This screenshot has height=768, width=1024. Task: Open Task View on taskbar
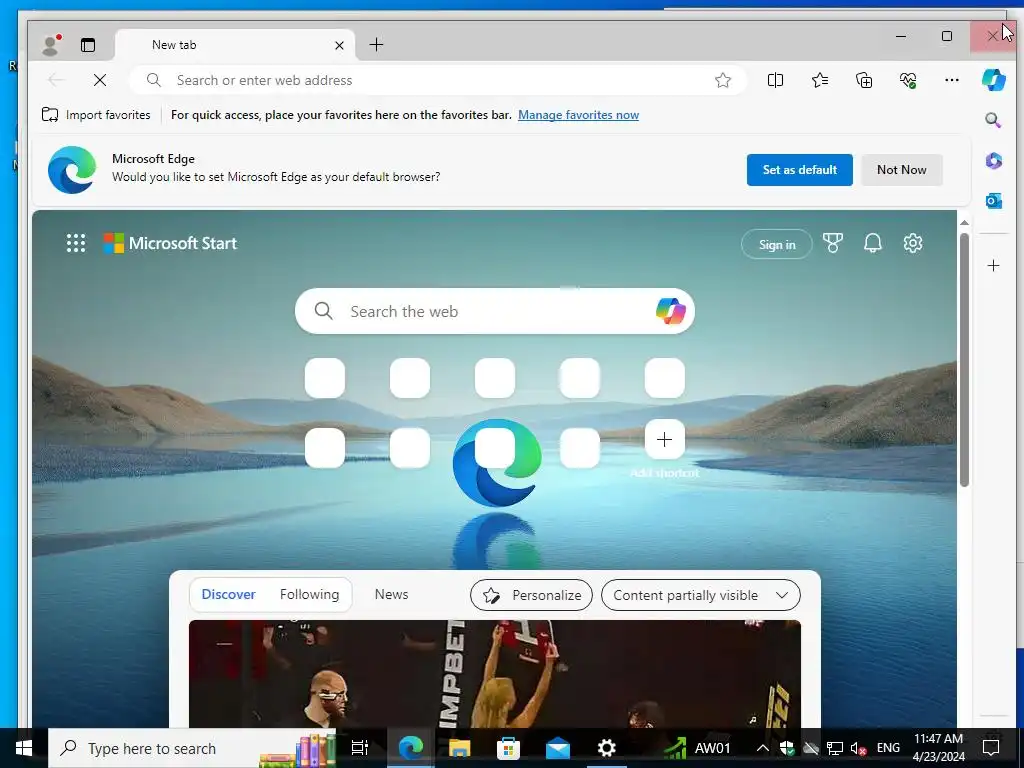pyautogui.click(x=360, y=748)
